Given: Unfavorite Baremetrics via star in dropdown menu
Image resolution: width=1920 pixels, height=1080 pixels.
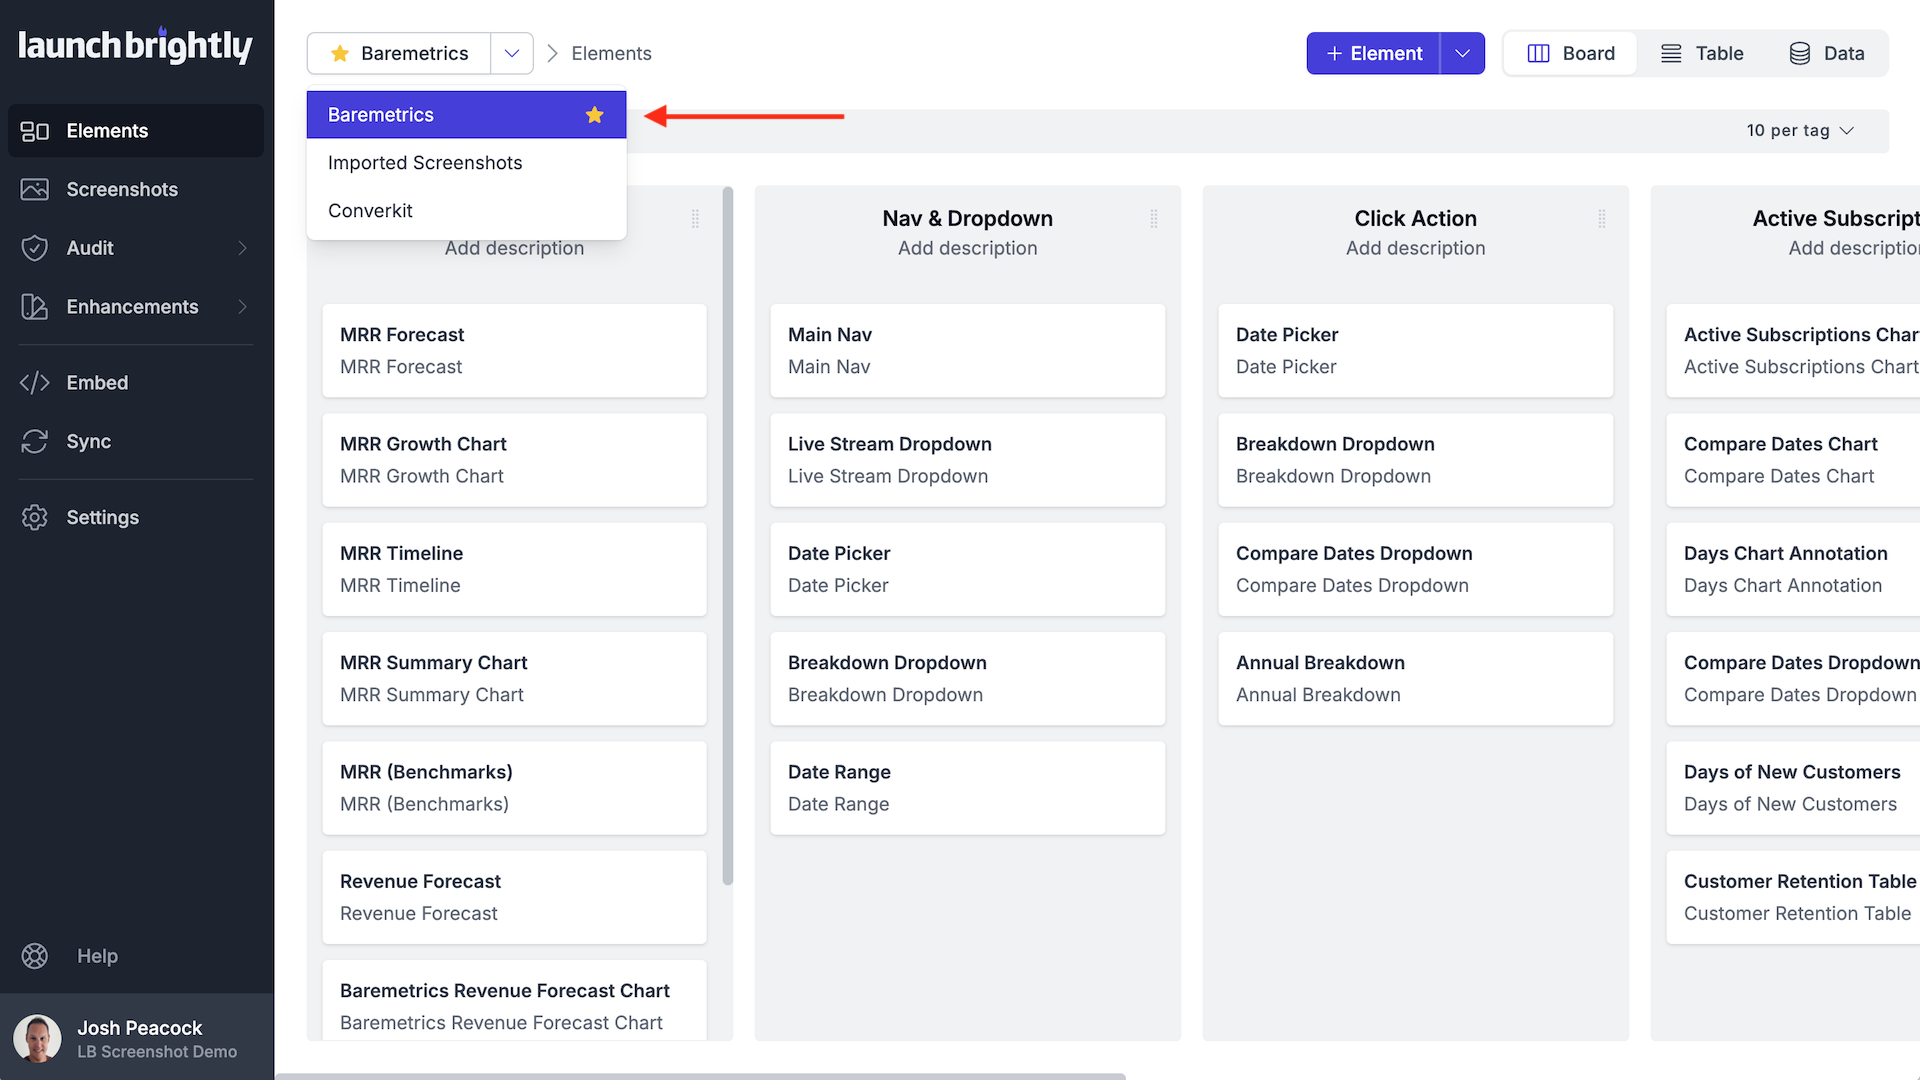Looking at the screenshot, I should tap(595, 115).
